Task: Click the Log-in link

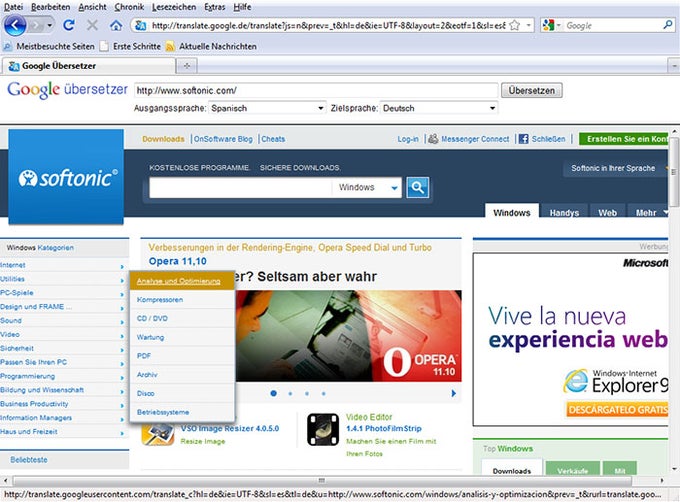Action: point(408,139)
